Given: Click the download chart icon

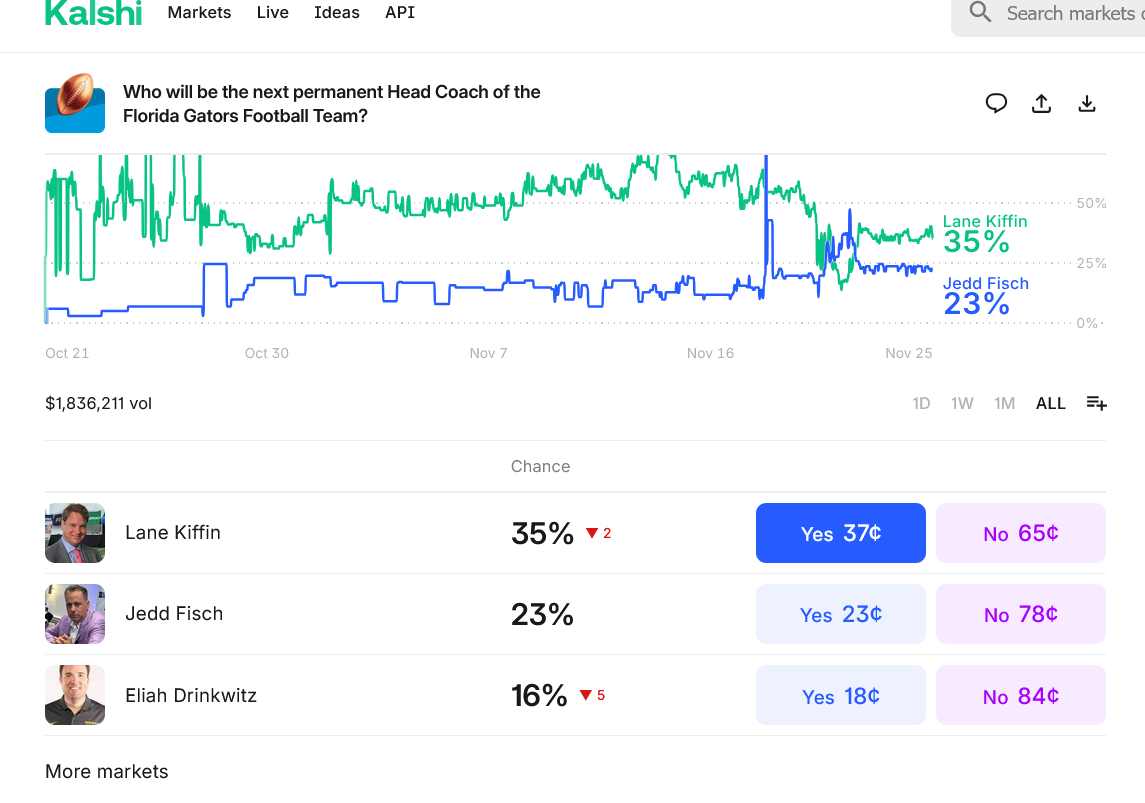Looking at the screenshot, I should click(x=1087, y=103).
